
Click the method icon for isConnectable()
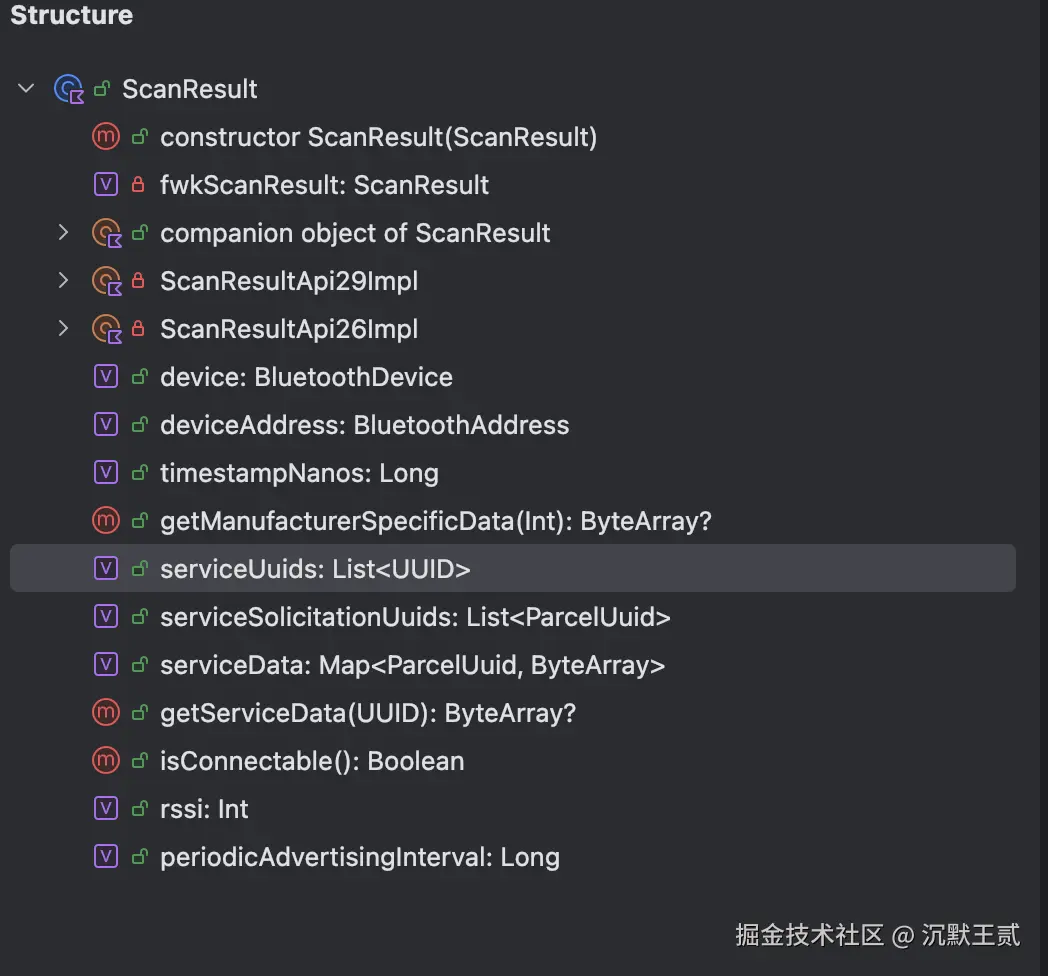106,760
